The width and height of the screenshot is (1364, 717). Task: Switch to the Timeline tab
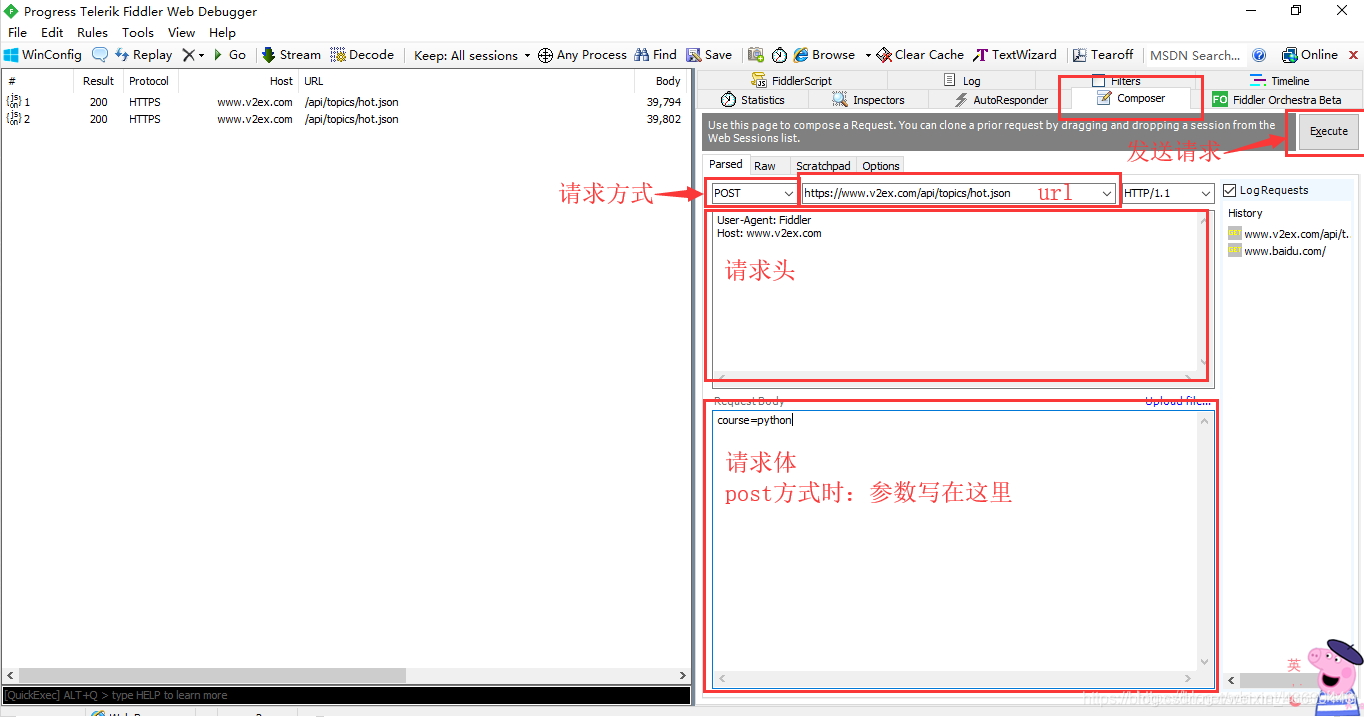[1279, 81]
